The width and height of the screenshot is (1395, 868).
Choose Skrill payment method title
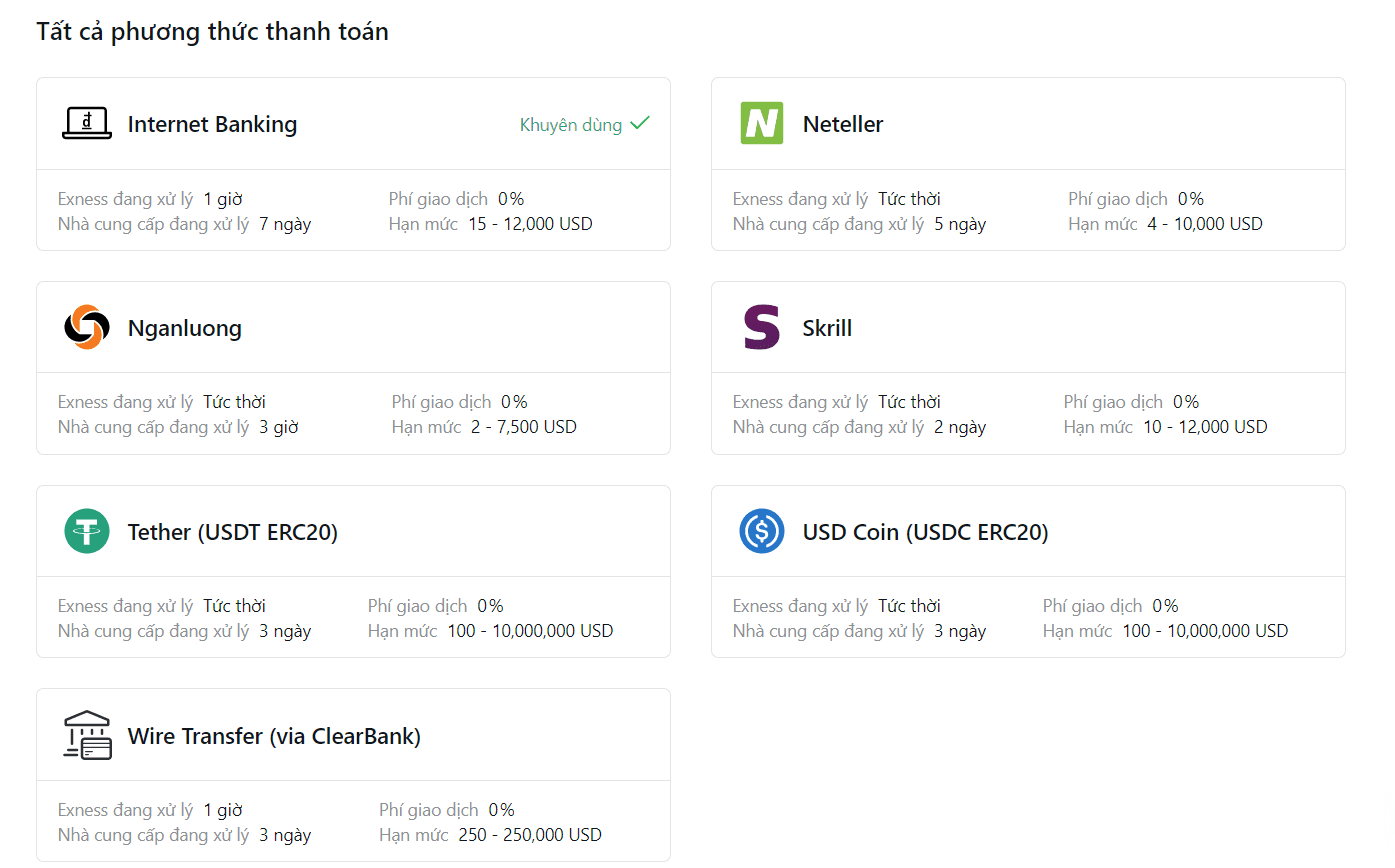point(827,328)
